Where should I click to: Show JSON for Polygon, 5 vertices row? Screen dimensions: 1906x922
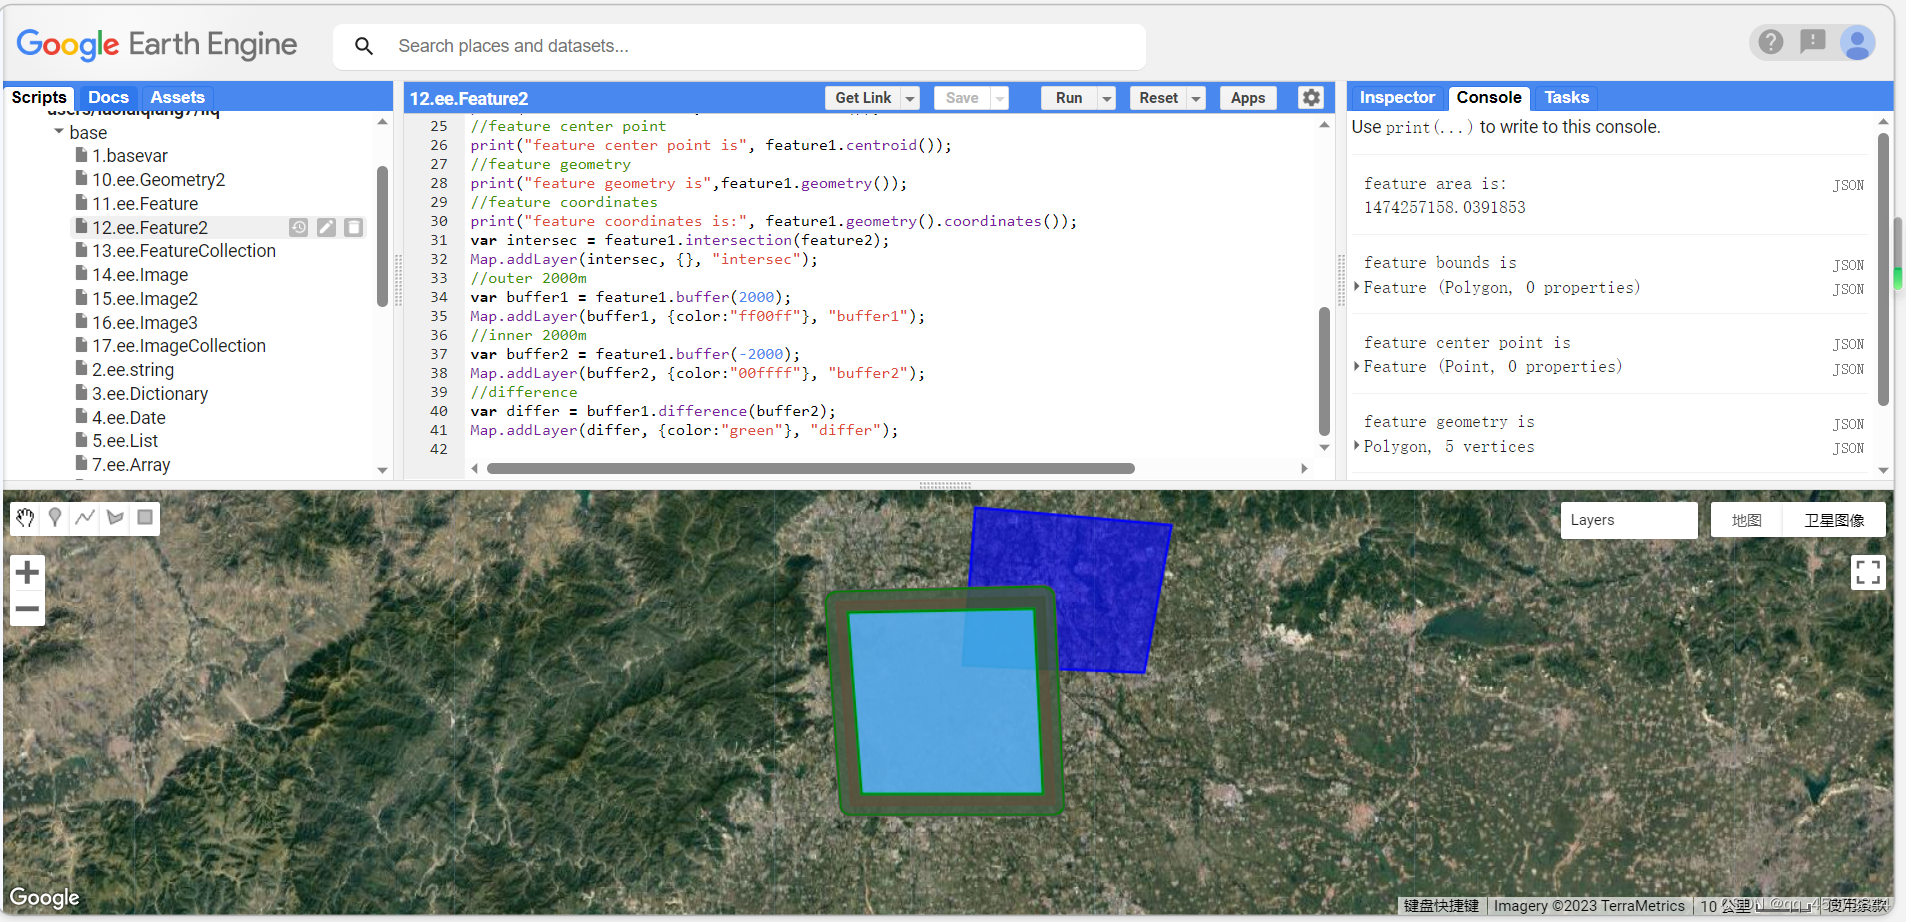(x=1848, y=448)
